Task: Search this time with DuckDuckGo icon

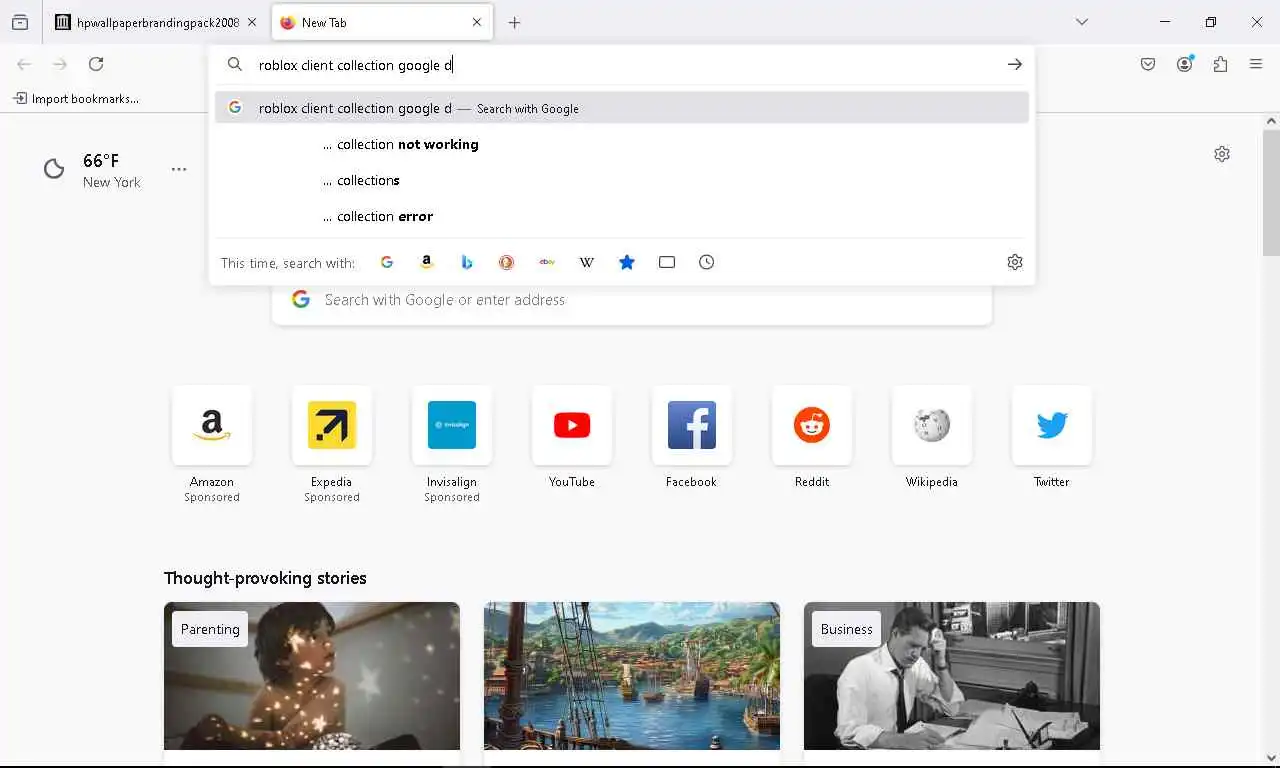Action: 507,262
